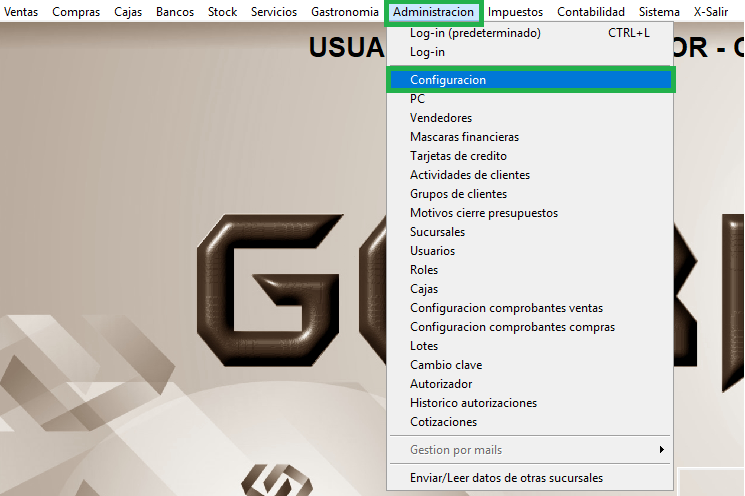Open Sucursales entry

(x=531, y=232)
